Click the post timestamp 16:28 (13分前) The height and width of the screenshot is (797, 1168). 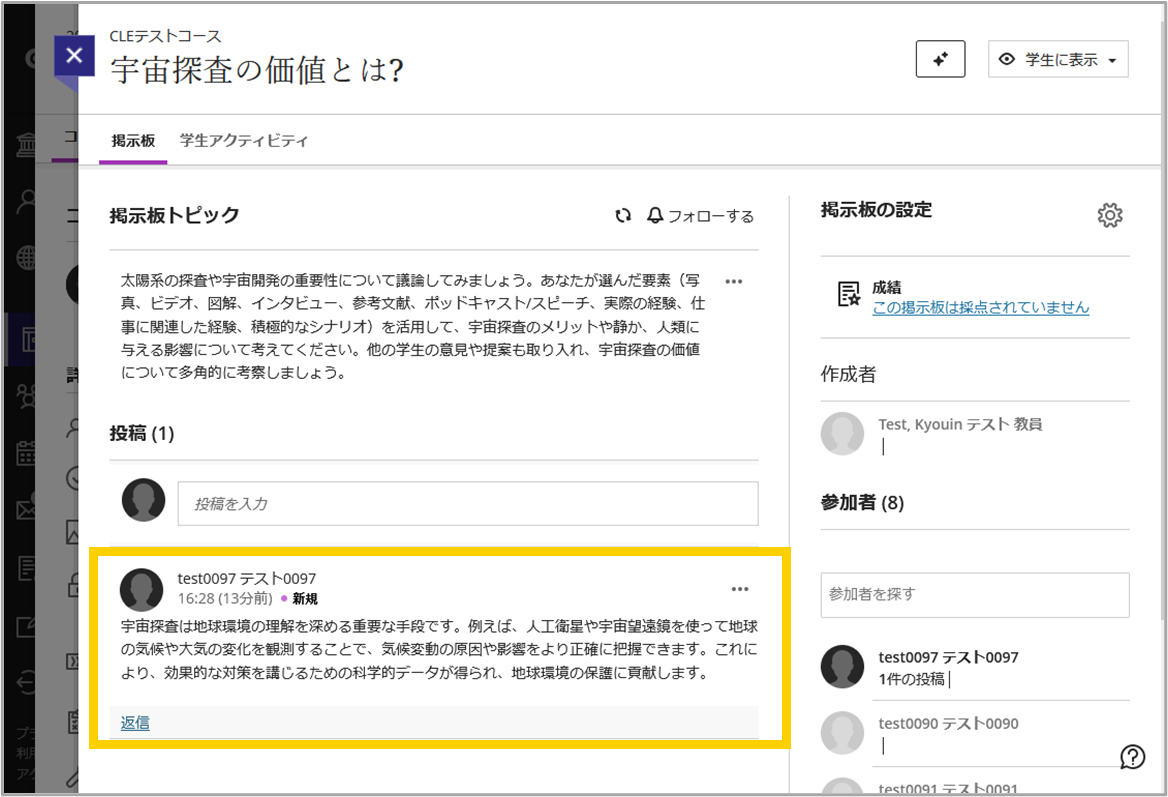coord(225,598)
